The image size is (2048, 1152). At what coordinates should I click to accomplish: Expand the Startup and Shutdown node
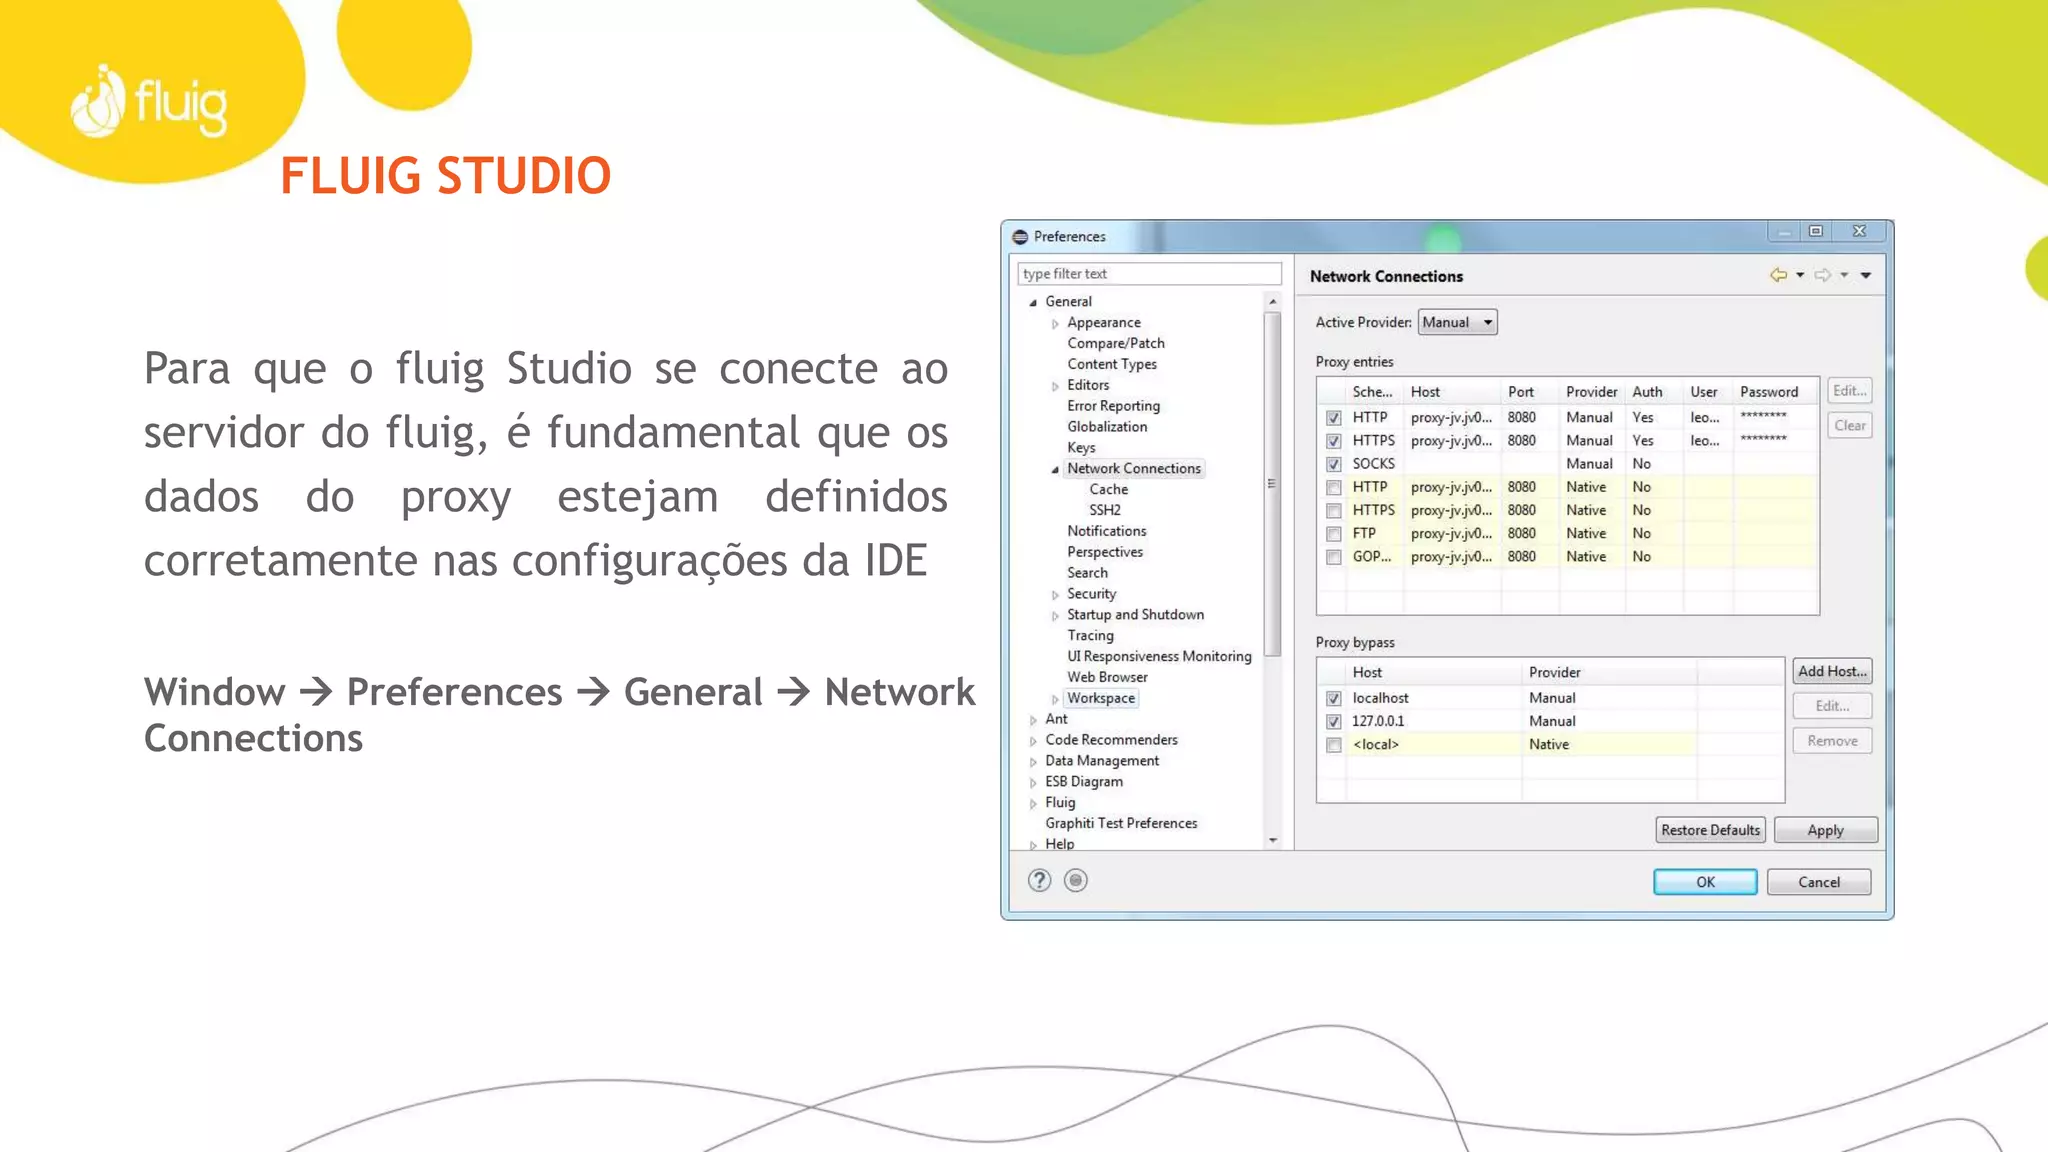[x=1055, y=616]
